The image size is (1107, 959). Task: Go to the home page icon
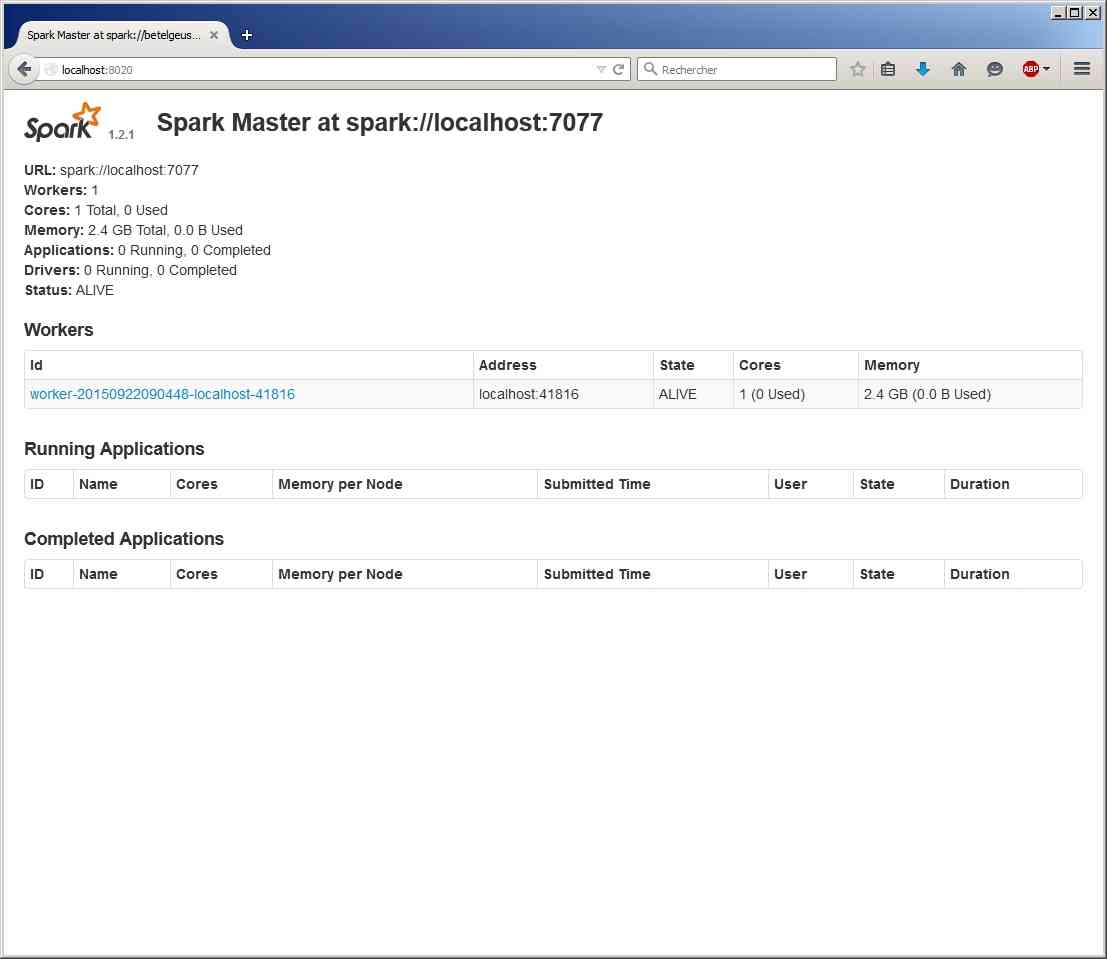click(959, 70)
